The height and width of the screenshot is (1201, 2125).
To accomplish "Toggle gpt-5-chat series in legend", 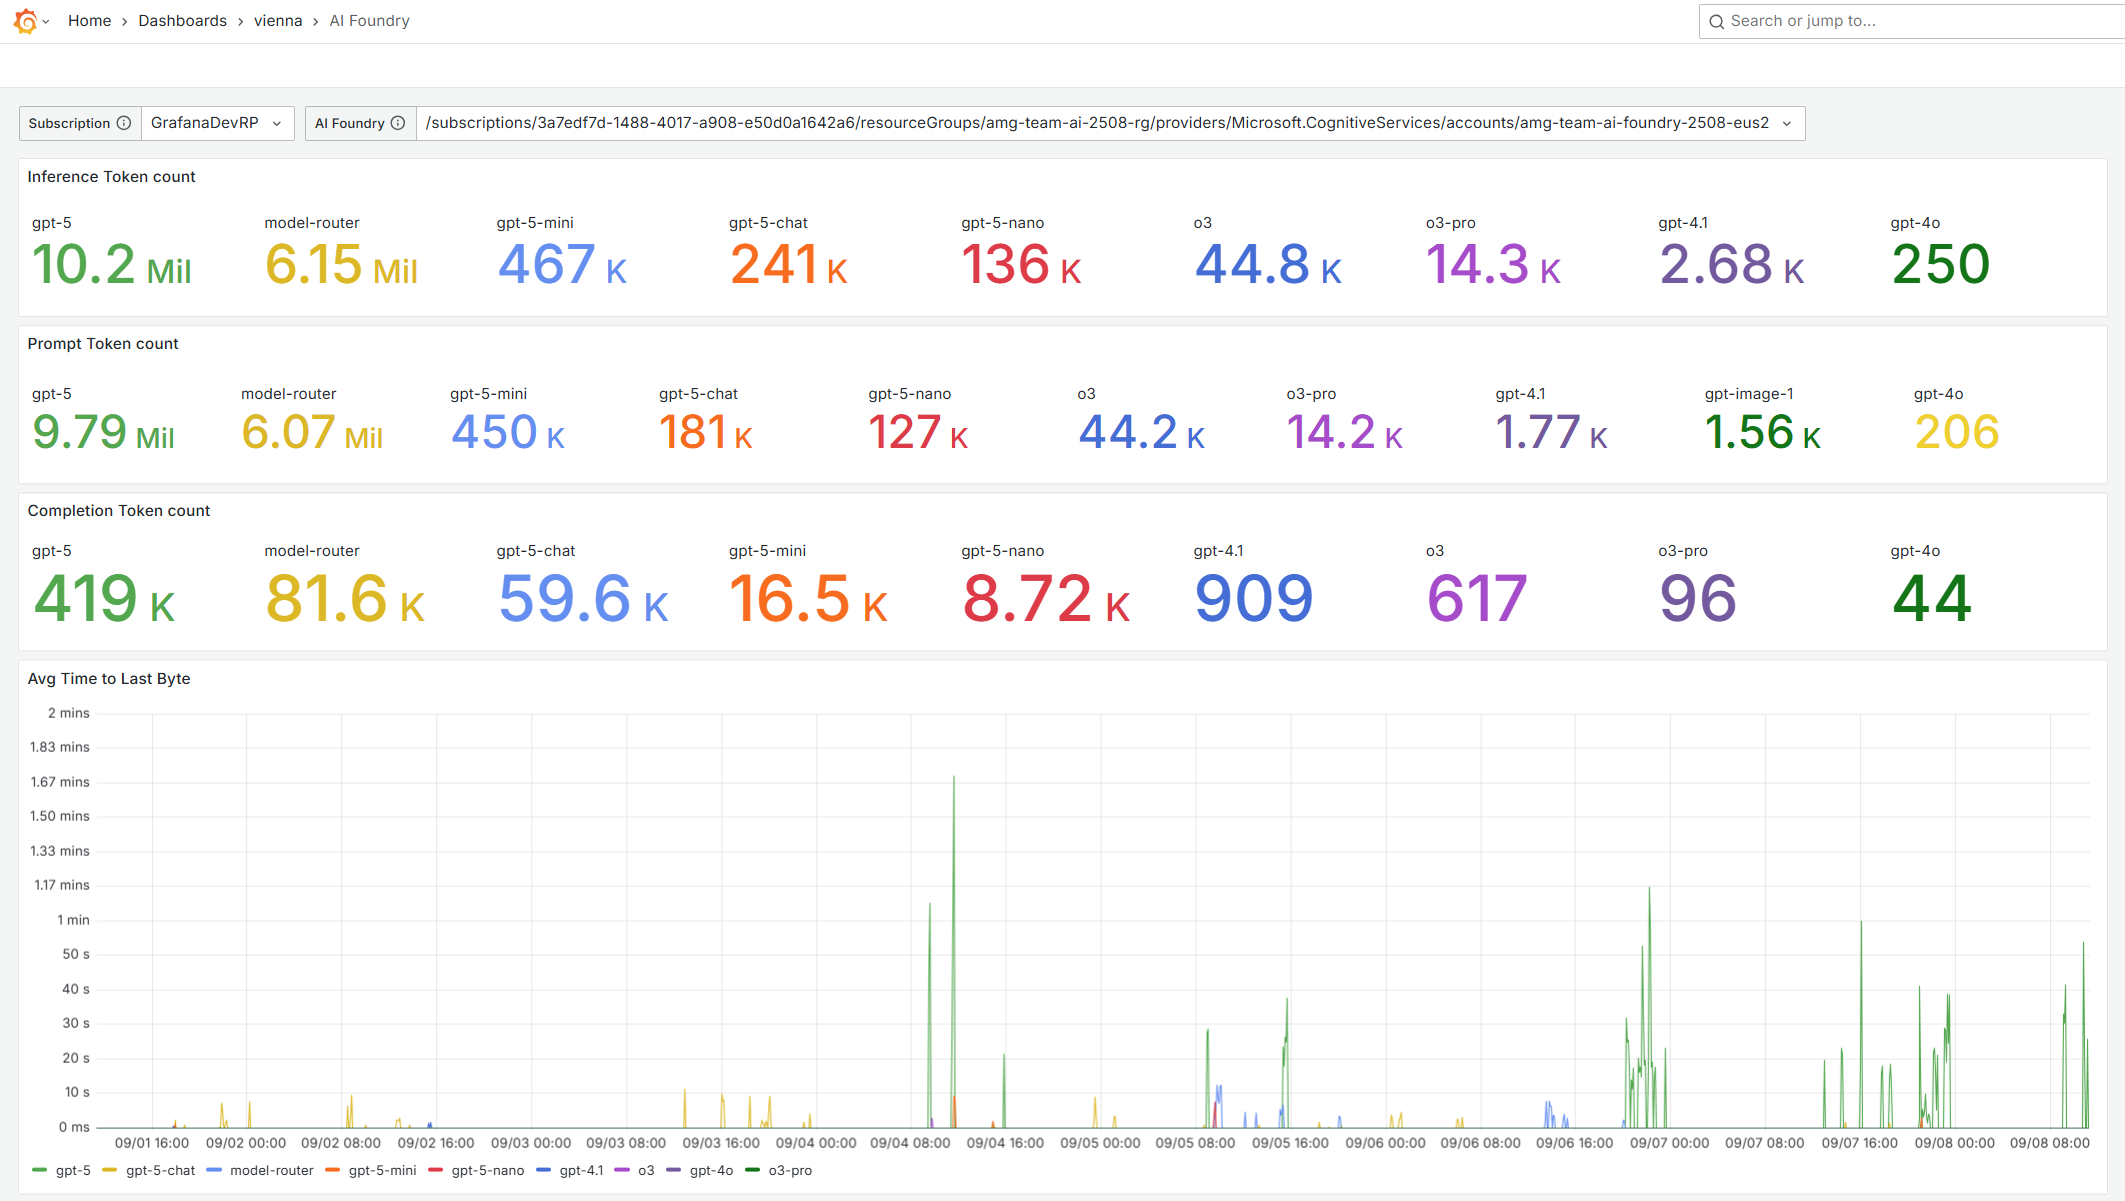I will coord(160,1170).
